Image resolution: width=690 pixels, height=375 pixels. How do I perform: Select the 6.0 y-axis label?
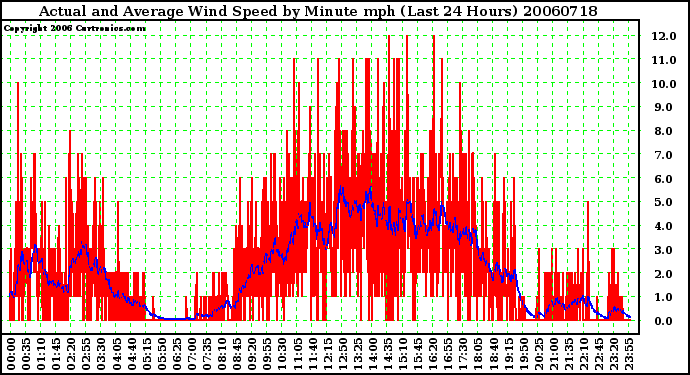point(664,179)
